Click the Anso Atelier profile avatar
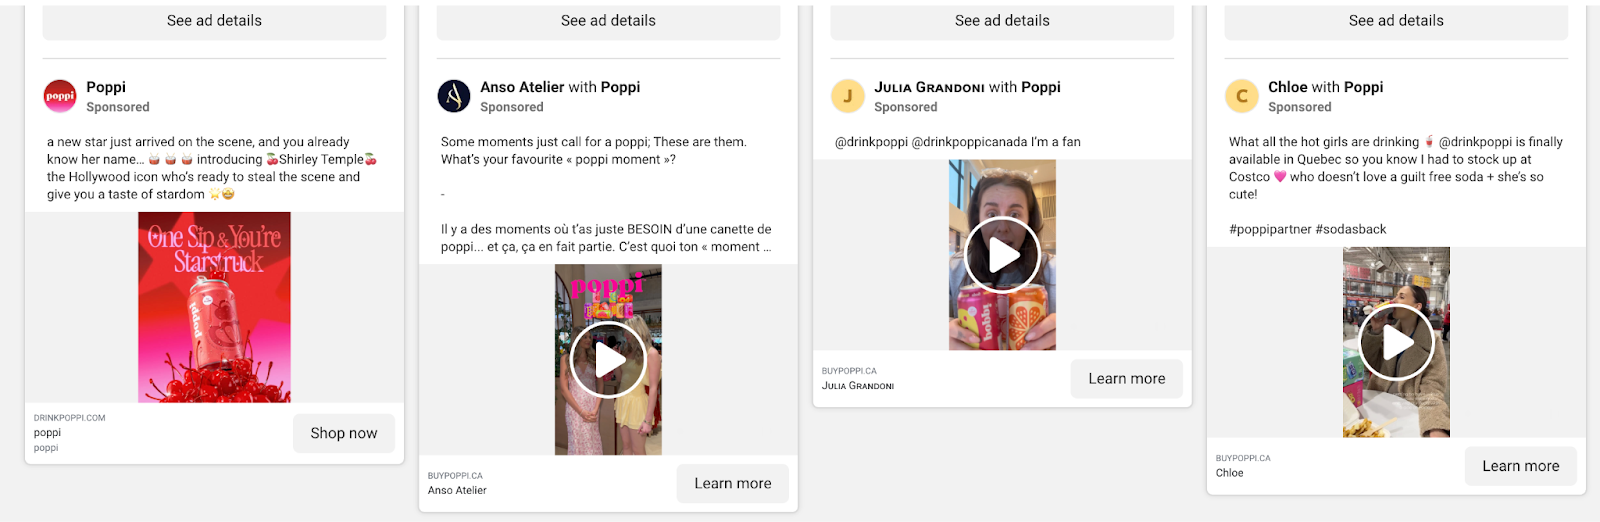 click(454, 96)
